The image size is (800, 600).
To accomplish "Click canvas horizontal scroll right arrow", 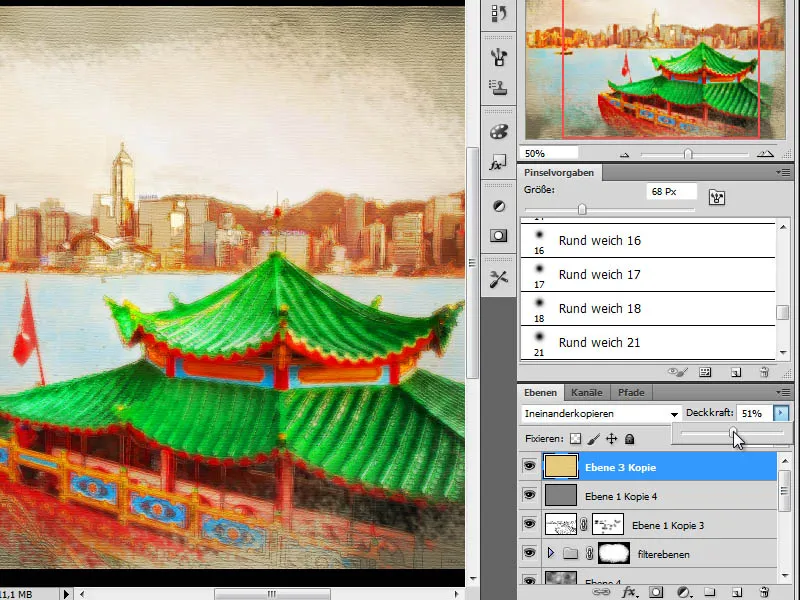I will click(456, 594).
